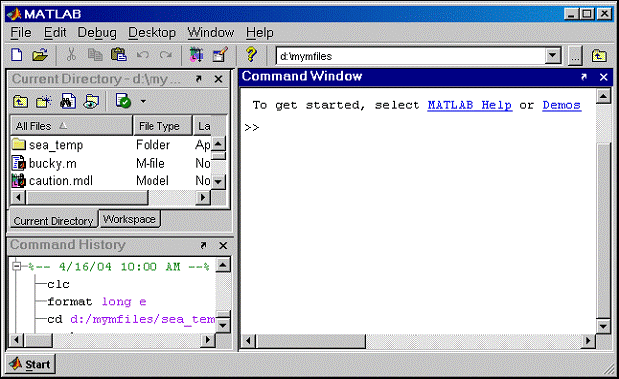Click the New M-file toolbar icon
Screen dimensions: 619x379
pos(17,55)
